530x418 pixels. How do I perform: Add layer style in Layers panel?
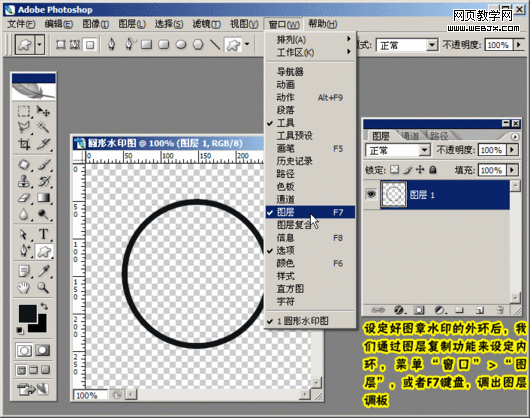coord(399,310)
